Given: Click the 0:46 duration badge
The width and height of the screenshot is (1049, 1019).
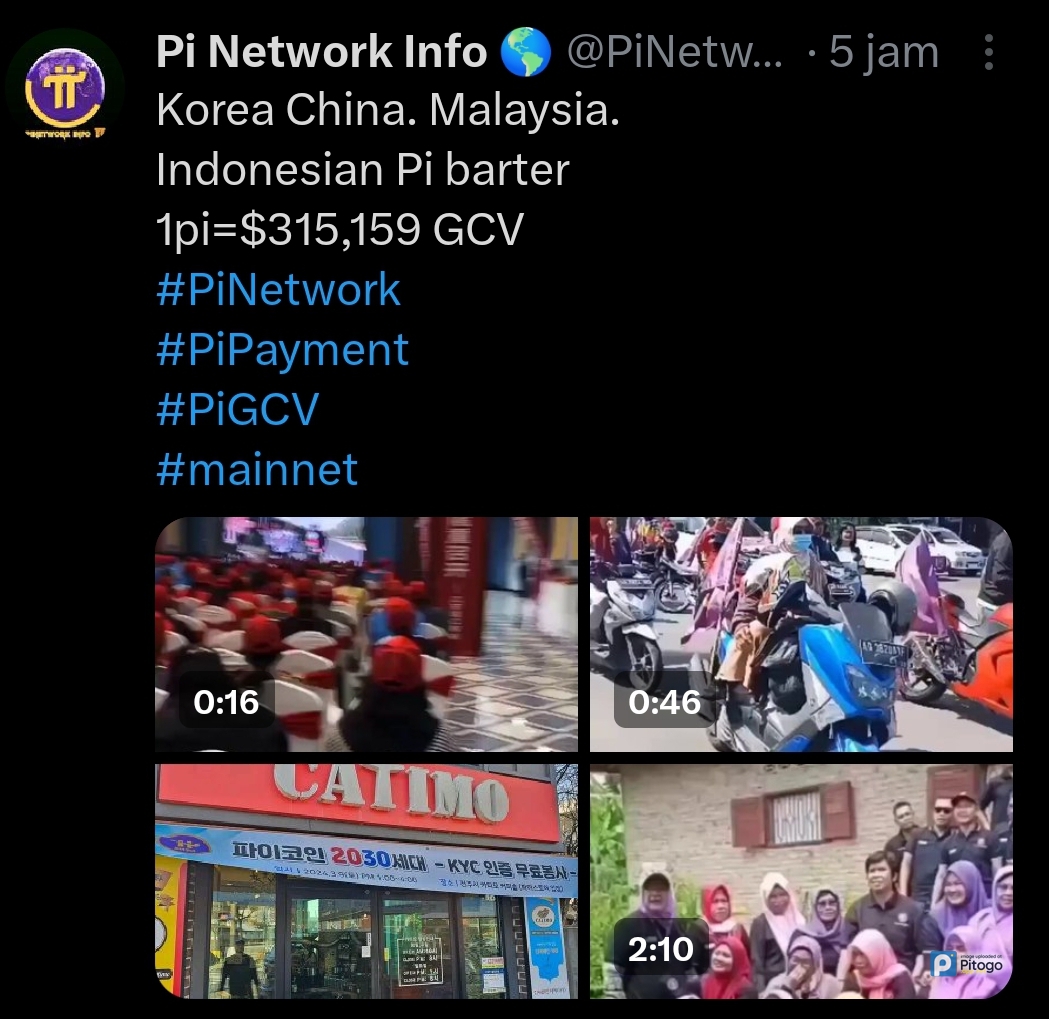Looking at the screenshot, I should (x=664, y=702).
